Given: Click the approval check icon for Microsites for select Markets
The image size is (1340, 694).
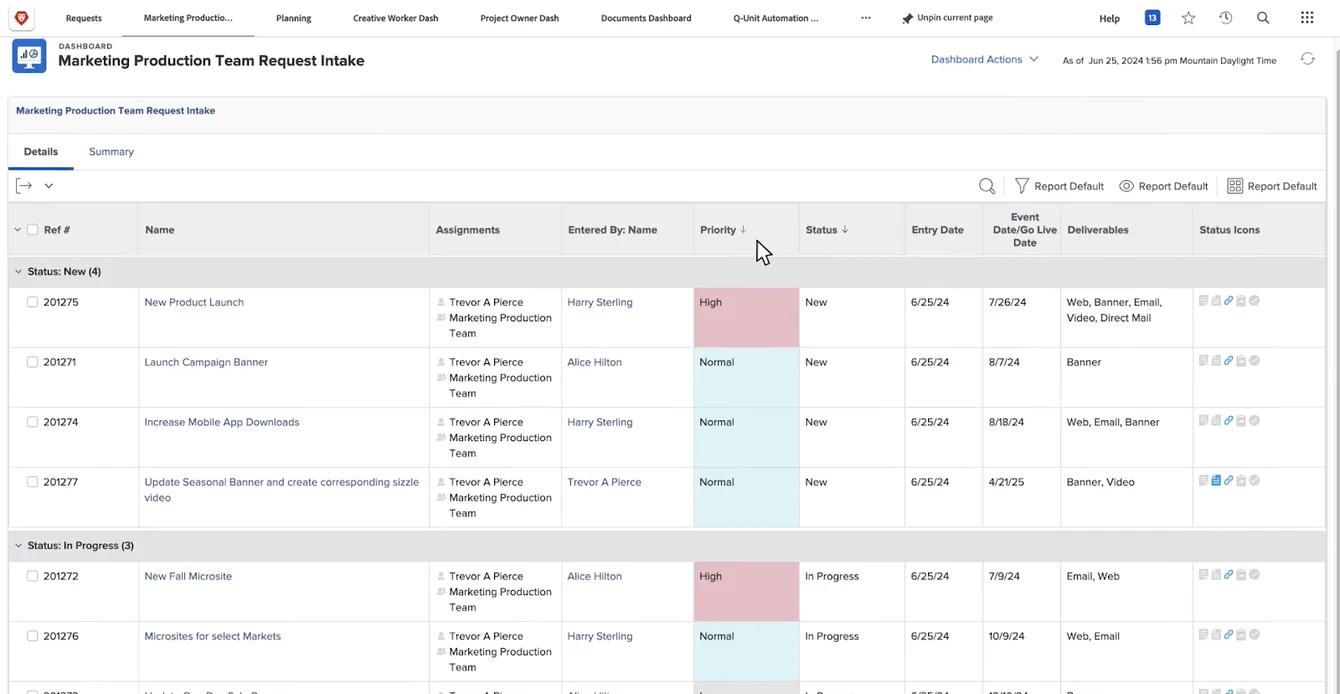Looking at the screenshot, I should 1254,635.
